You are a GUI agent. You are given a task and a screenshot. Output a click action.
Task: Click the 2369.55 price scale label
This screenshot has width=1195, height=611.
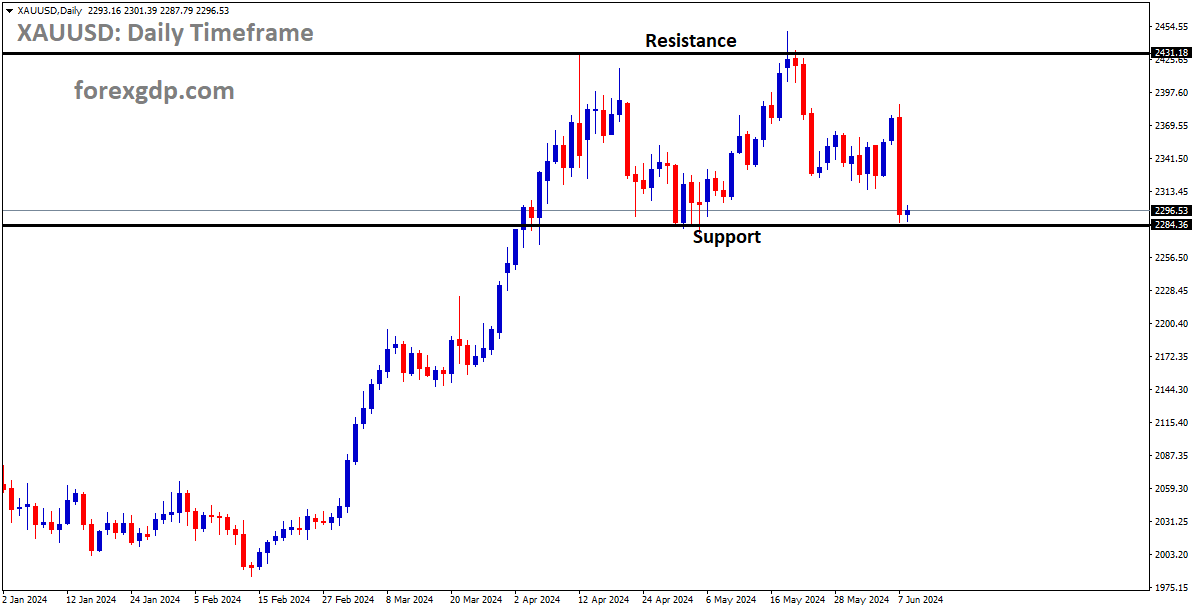(1171, 126)
